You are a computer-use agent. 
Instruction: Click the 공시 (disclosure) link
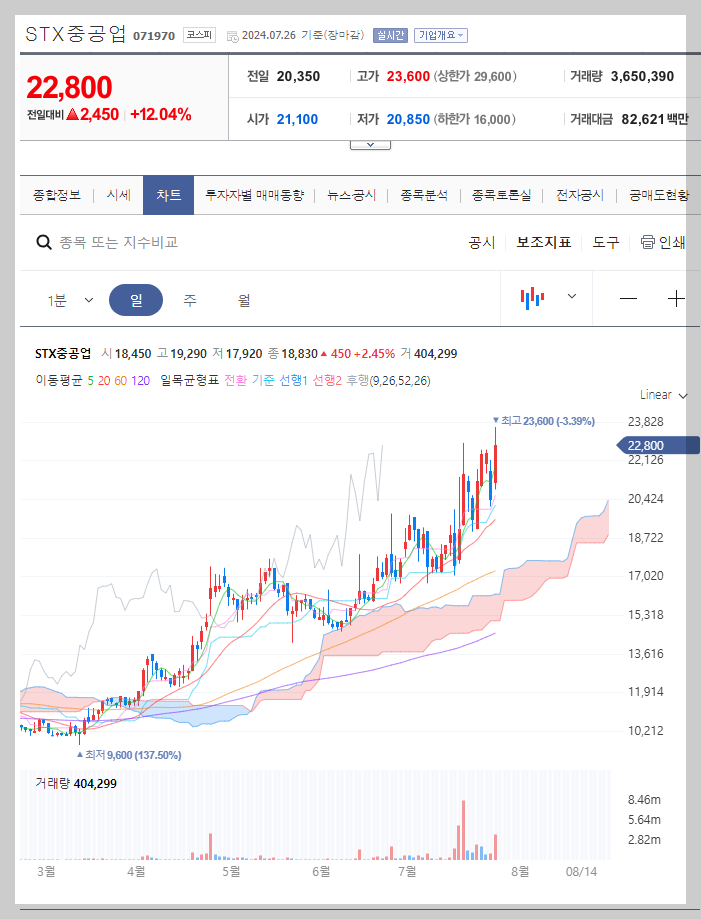[x=482, y=242]
